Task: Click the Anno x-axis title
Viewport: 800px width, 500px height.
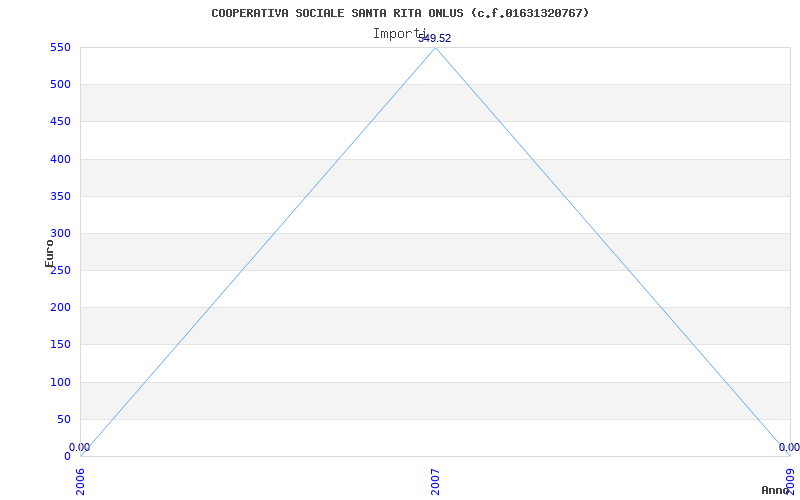Action: (x=775, y=490)
